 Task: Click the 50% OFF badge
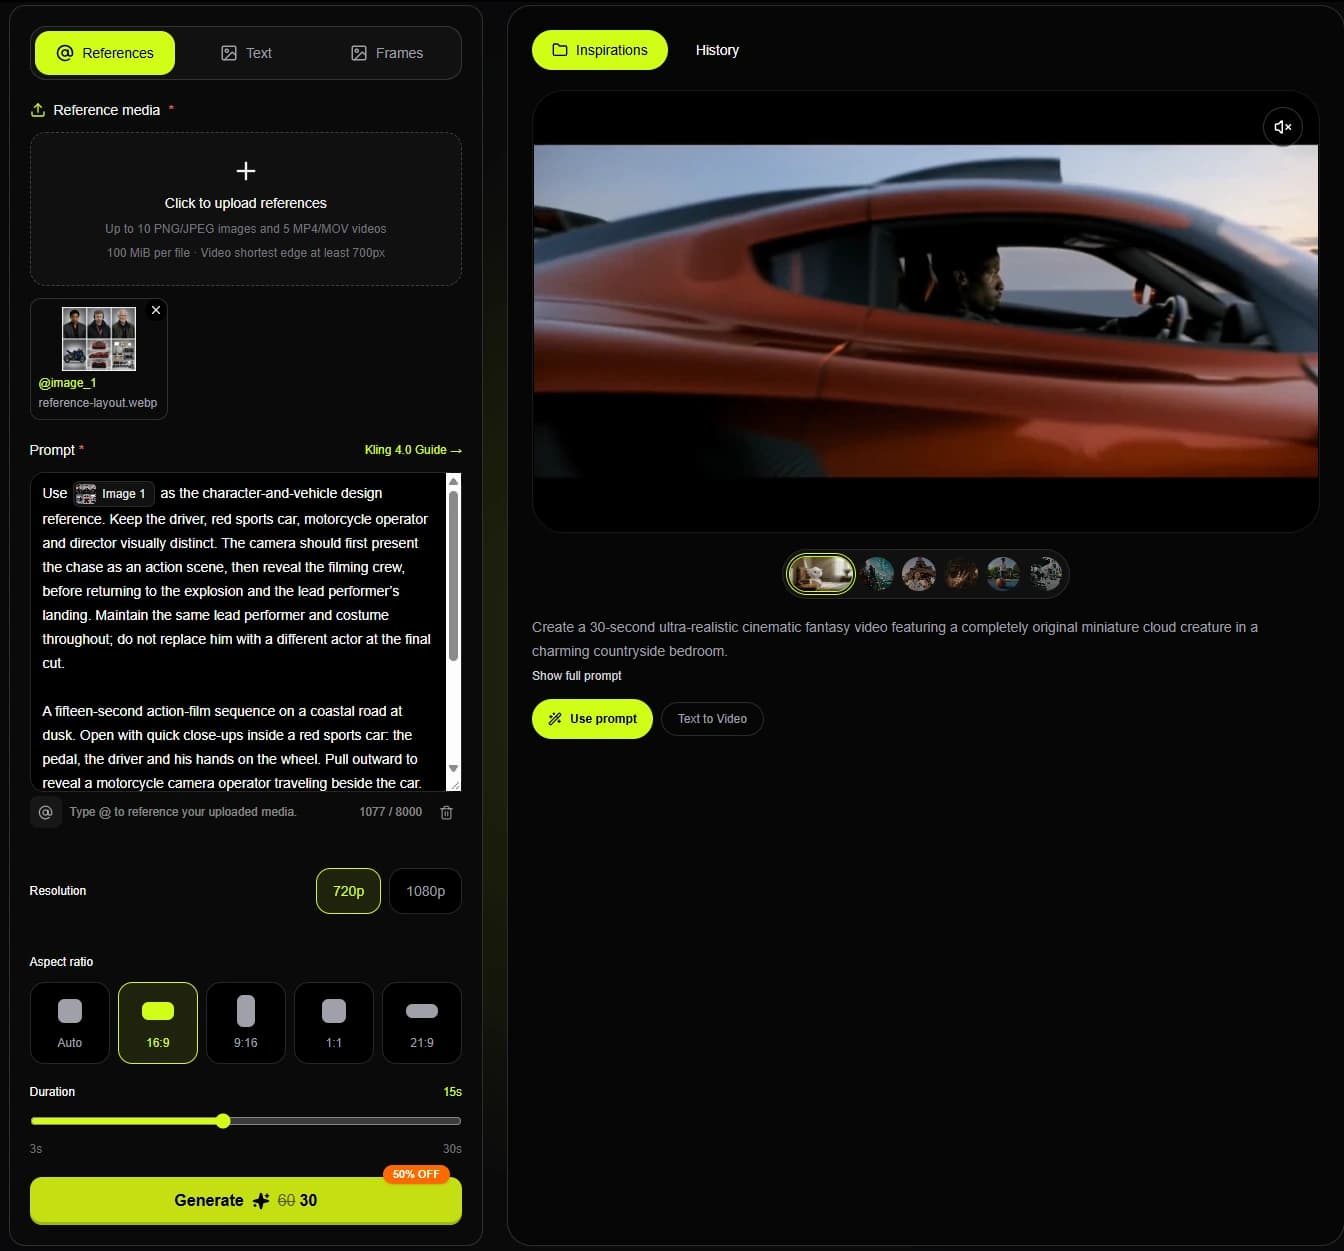(x=416, y=1174)
